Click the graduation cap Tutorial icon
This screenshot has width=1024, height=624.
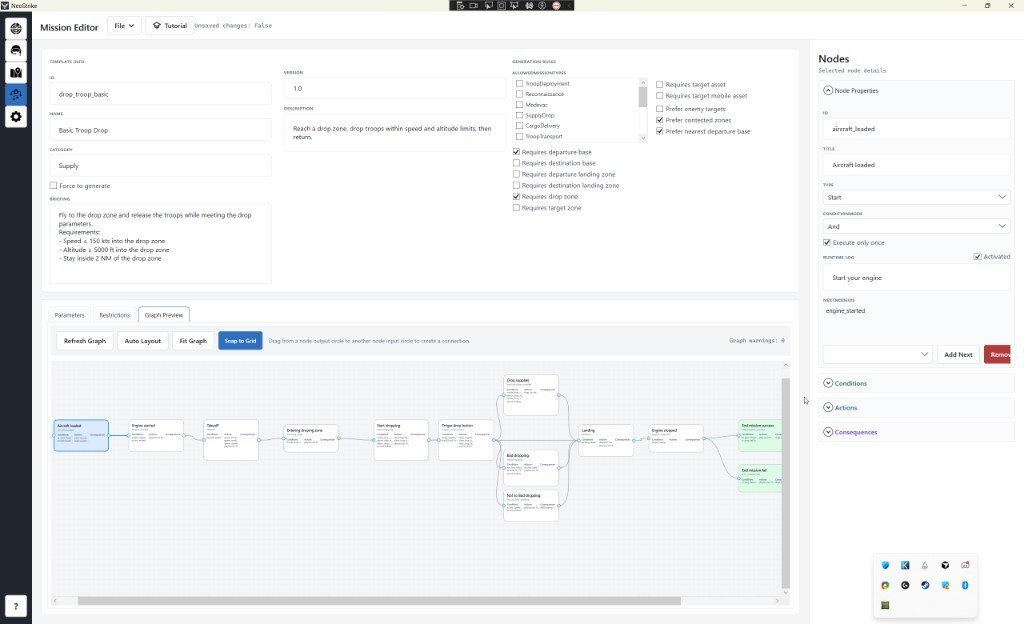point(157,25)
